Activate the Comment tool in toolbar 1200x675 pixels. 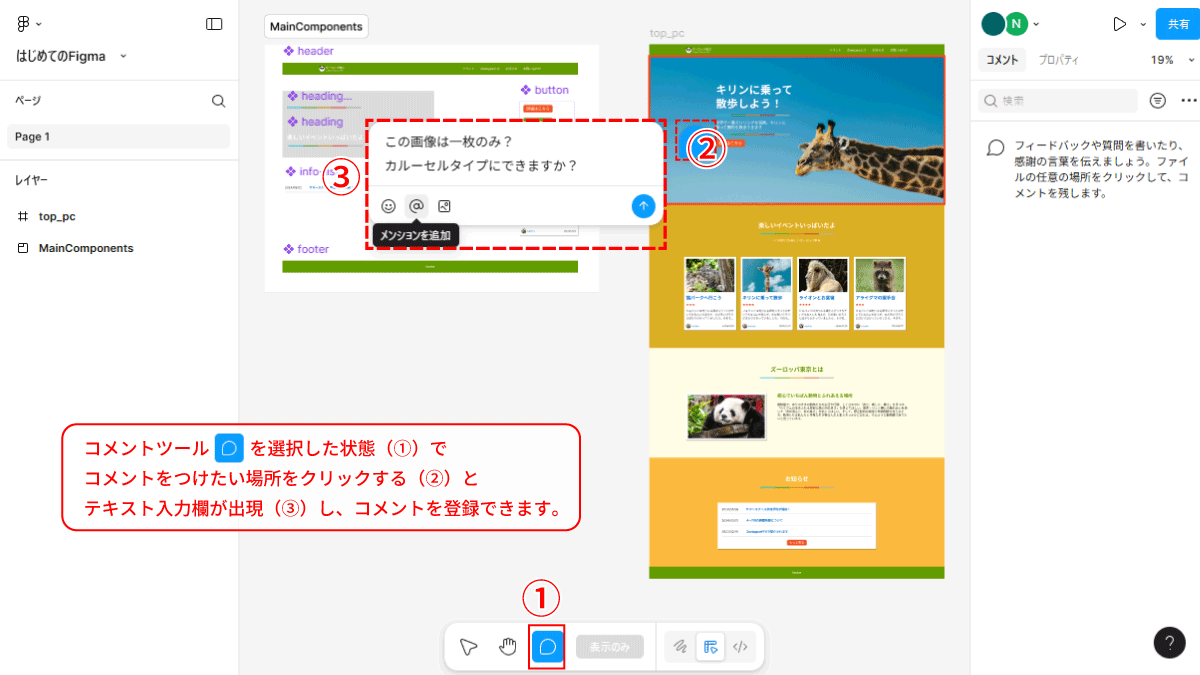547,646
